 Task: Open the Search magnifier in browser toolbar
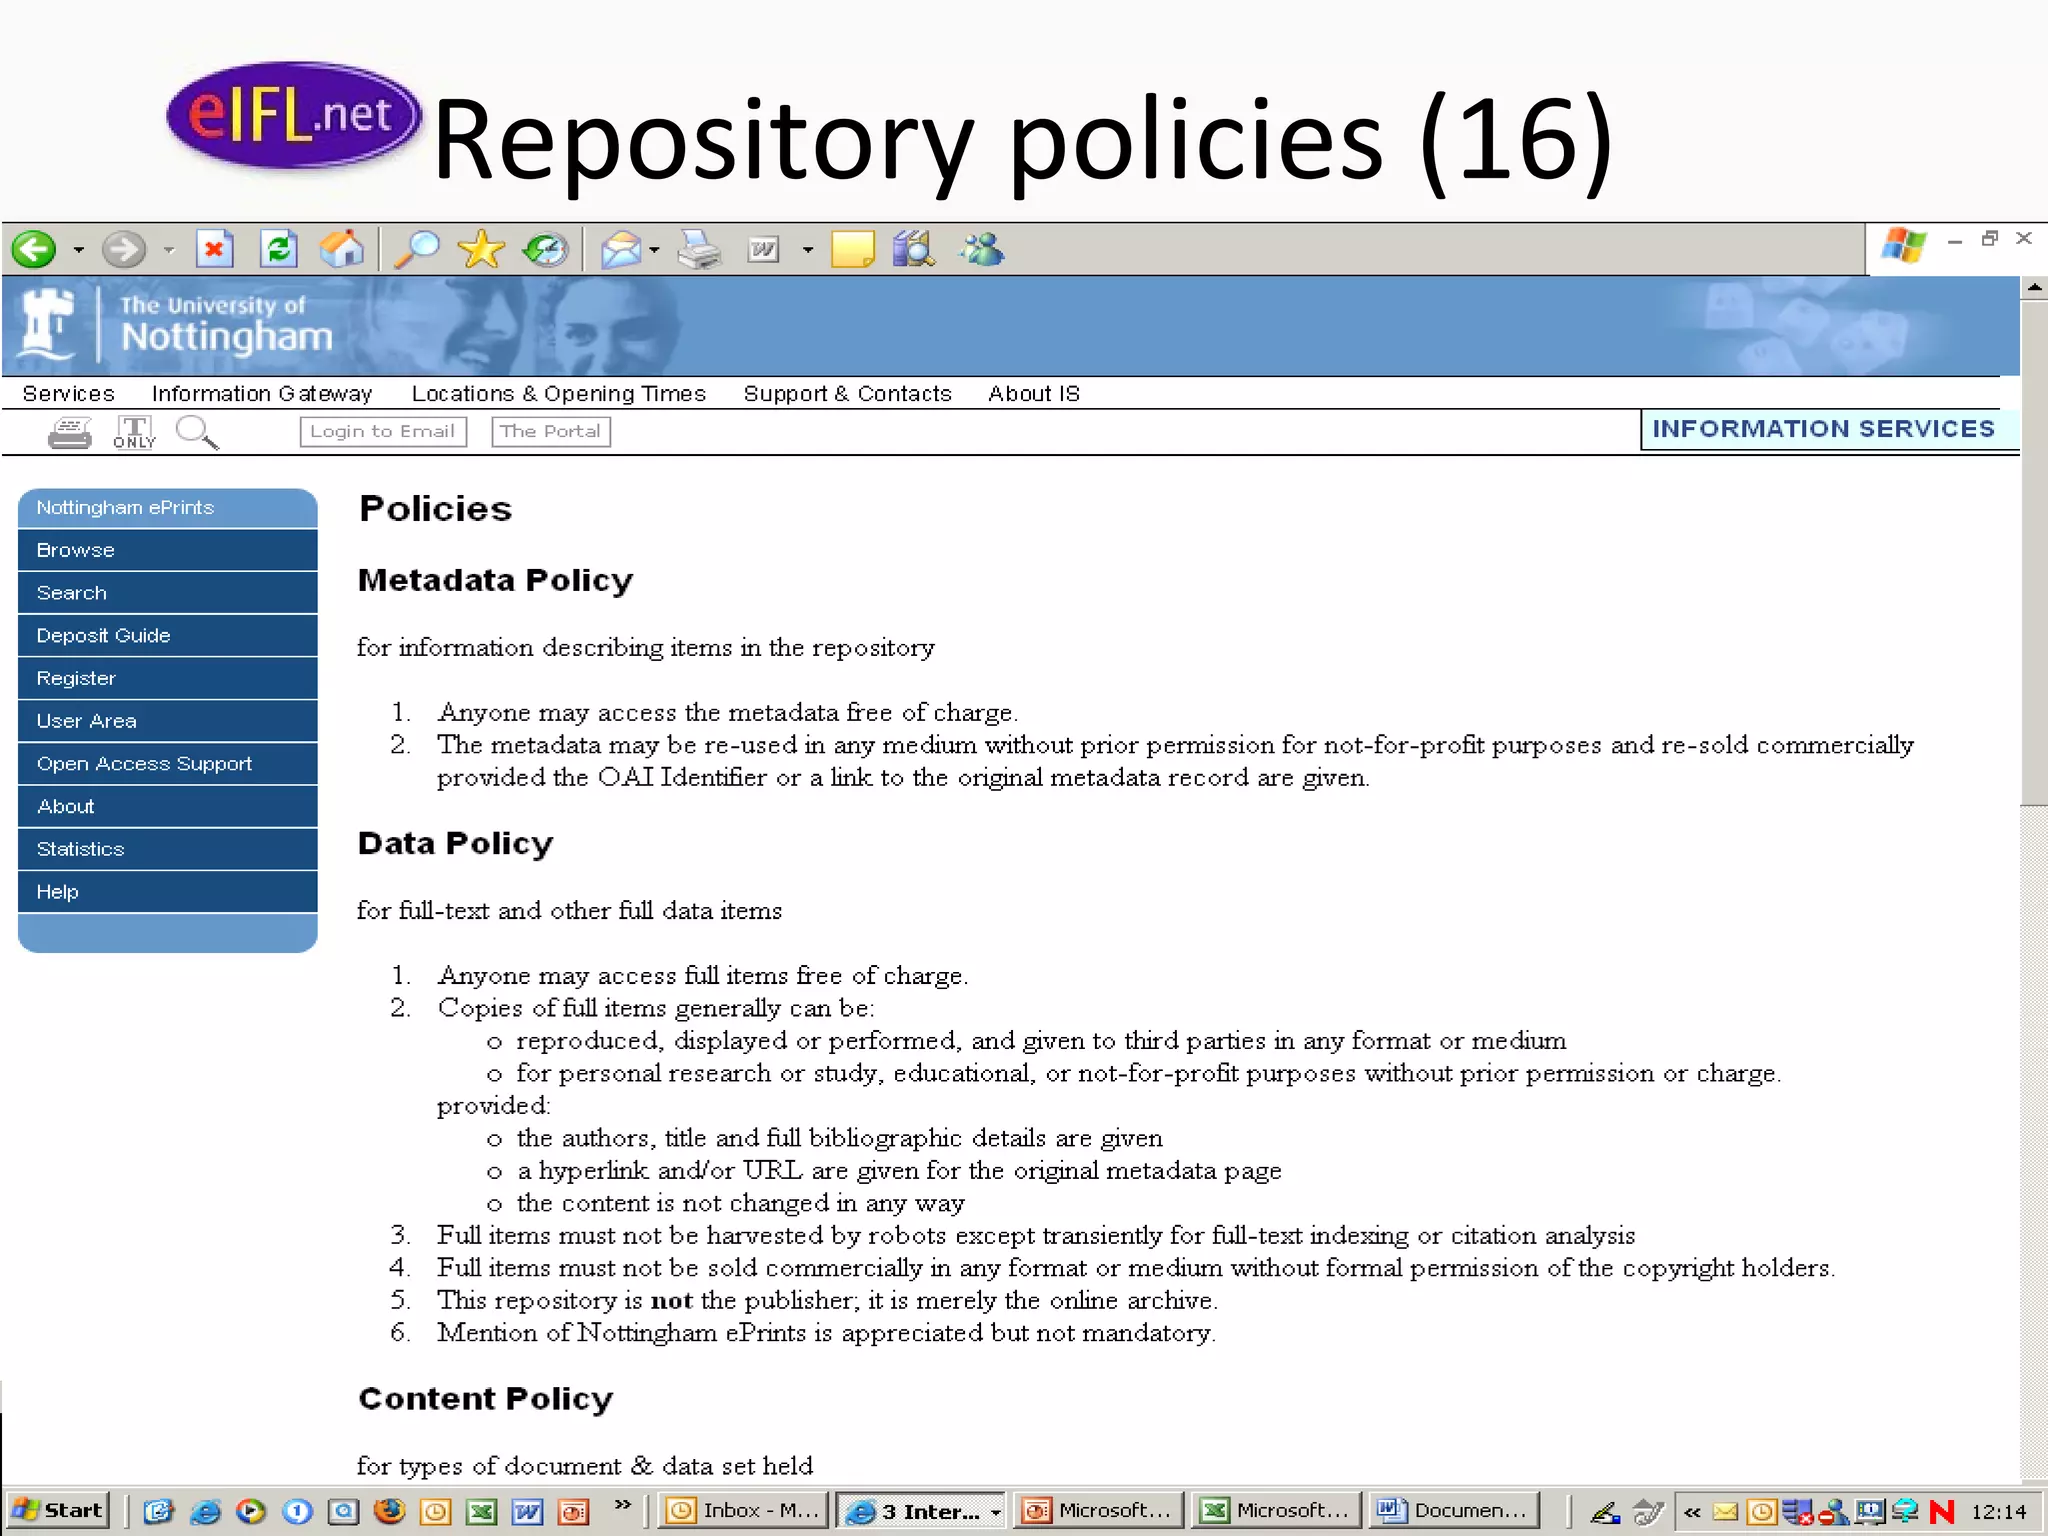(417, 249)
